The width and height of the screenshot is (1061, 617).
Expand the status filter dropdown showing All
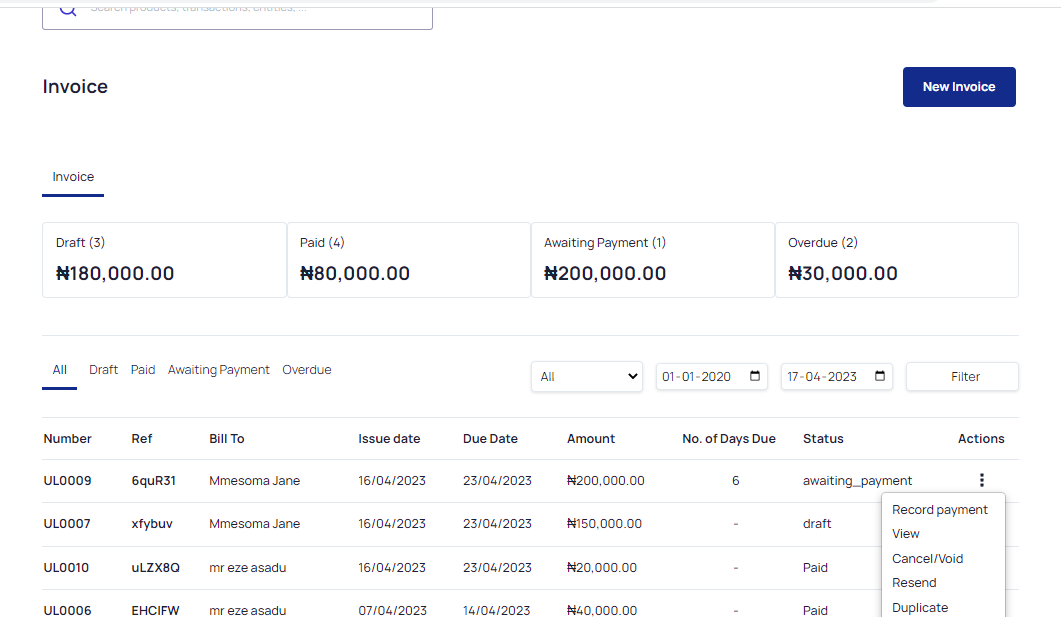586,376
